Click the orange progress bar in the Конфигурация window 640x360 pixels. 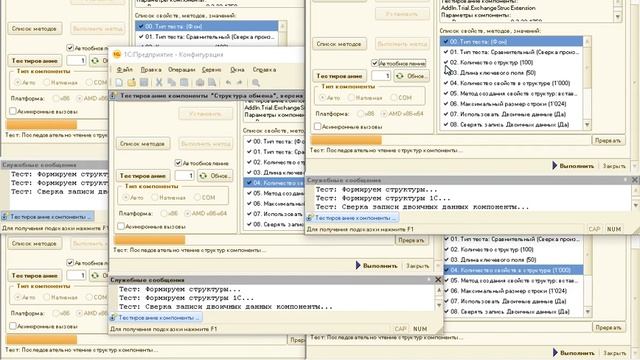pyautogui.click(x=149, y=240)
